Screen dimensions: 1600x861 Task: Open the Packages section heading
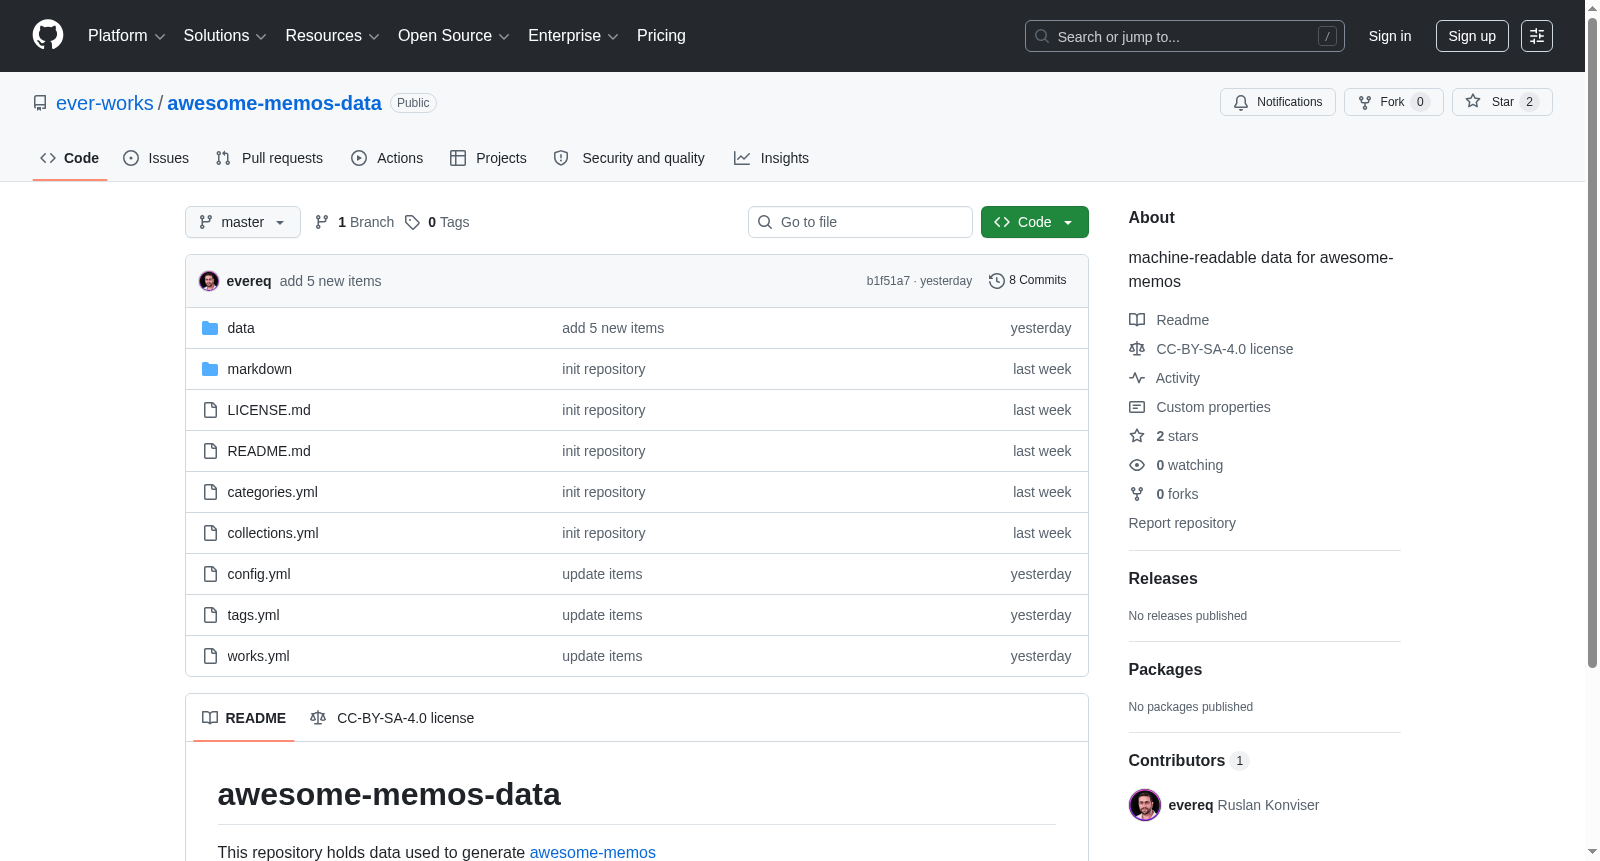point(1165,670)
